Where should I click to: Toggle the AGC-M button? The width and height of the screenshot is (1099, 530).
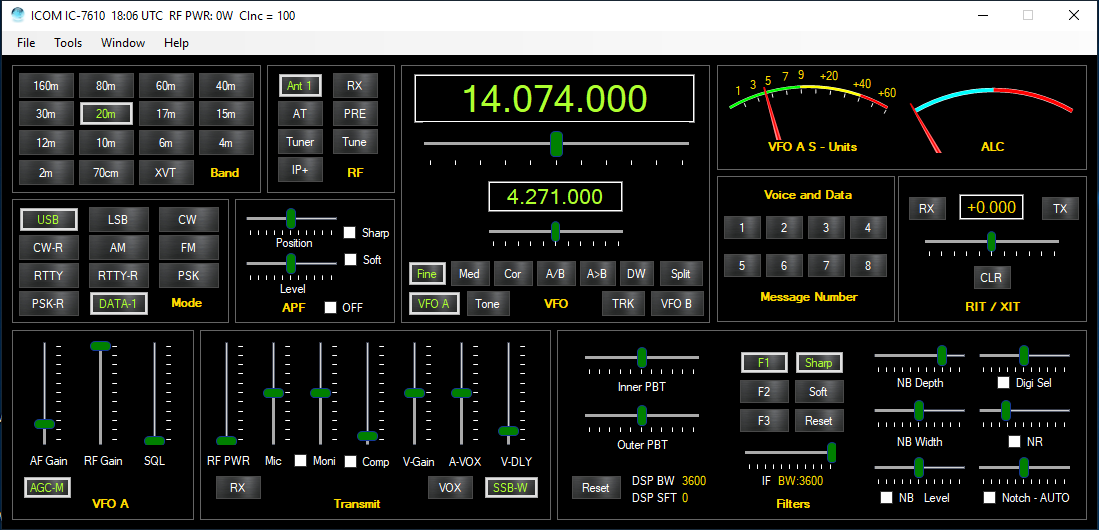[x=45, y=488]
